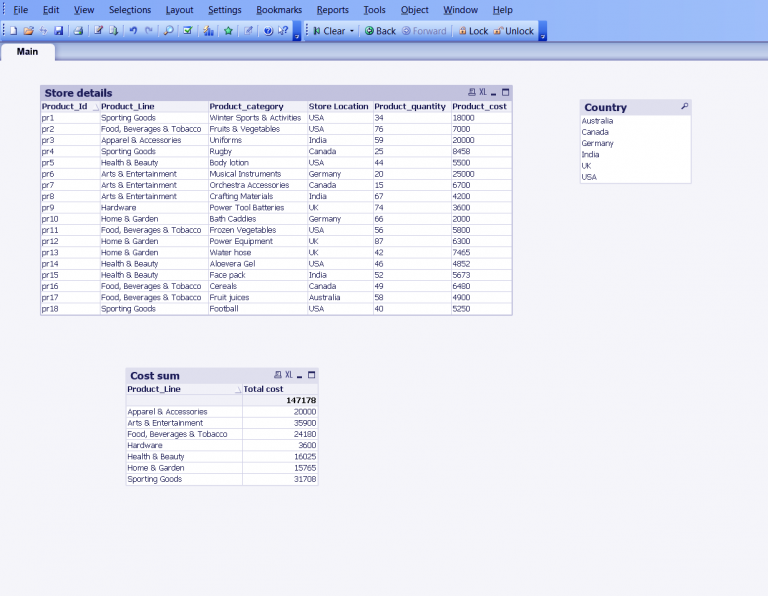Select USA in Country list
This screenshot has height=596, width=768.
click(x=635, y=177)
